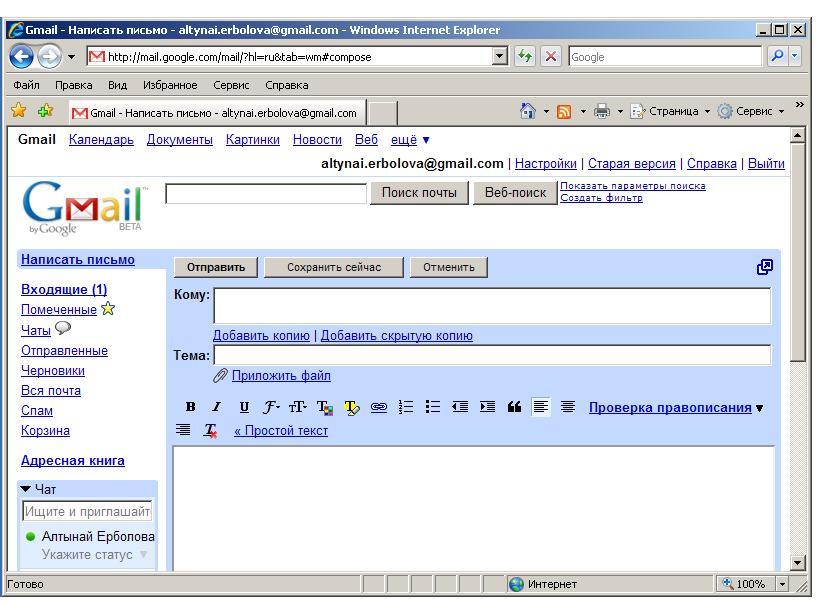
Task: Go to Home page icon
Action: (x=528, y=111)
